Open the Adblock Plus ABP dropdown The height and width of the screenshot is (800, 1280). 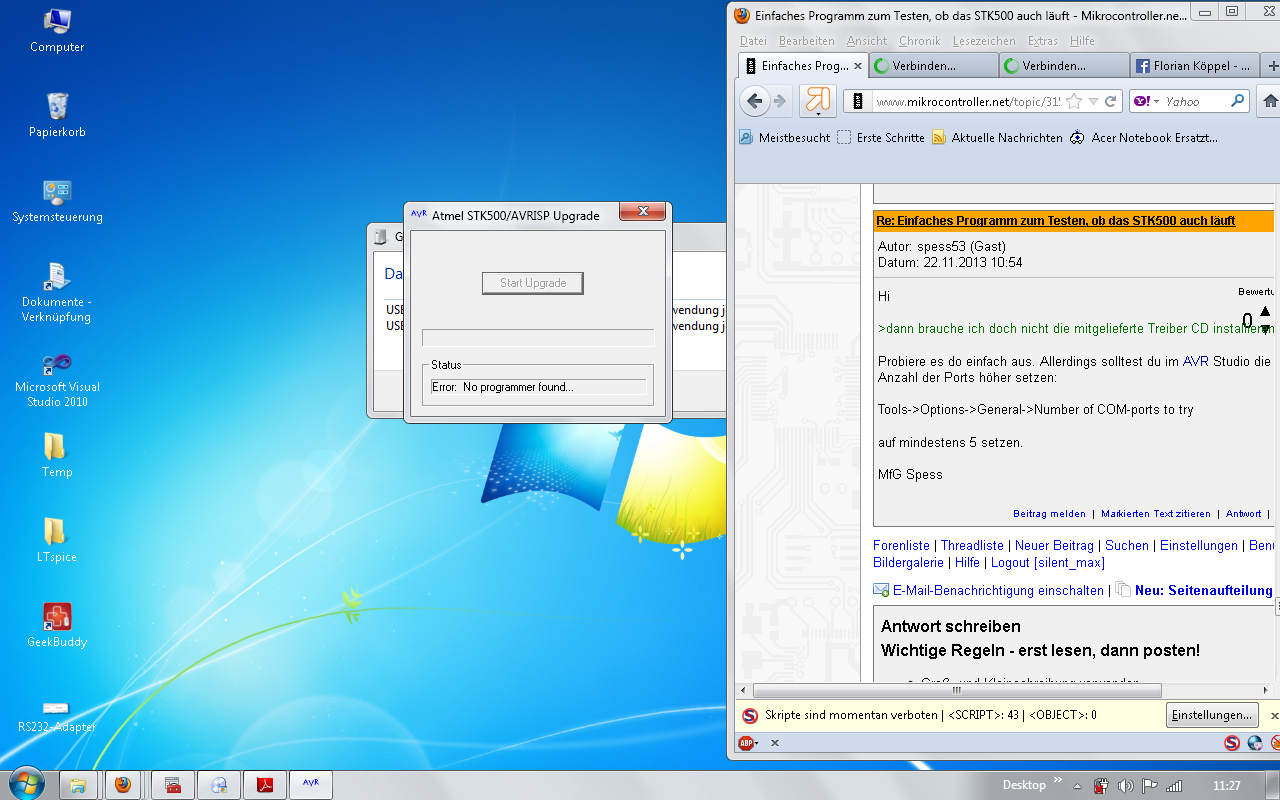748,743
